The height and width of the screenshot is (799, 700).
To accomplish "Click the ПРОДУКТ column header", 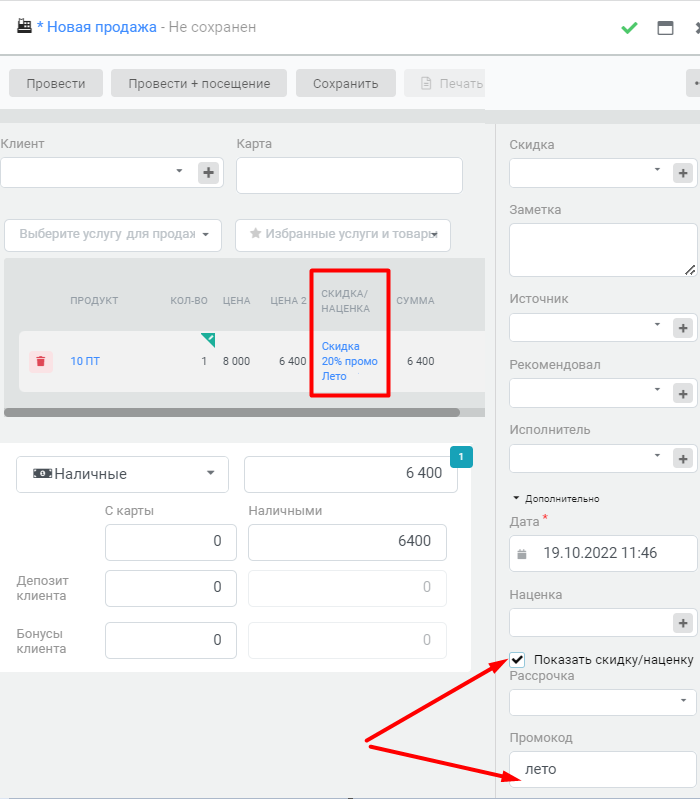I will pos(94,301).
